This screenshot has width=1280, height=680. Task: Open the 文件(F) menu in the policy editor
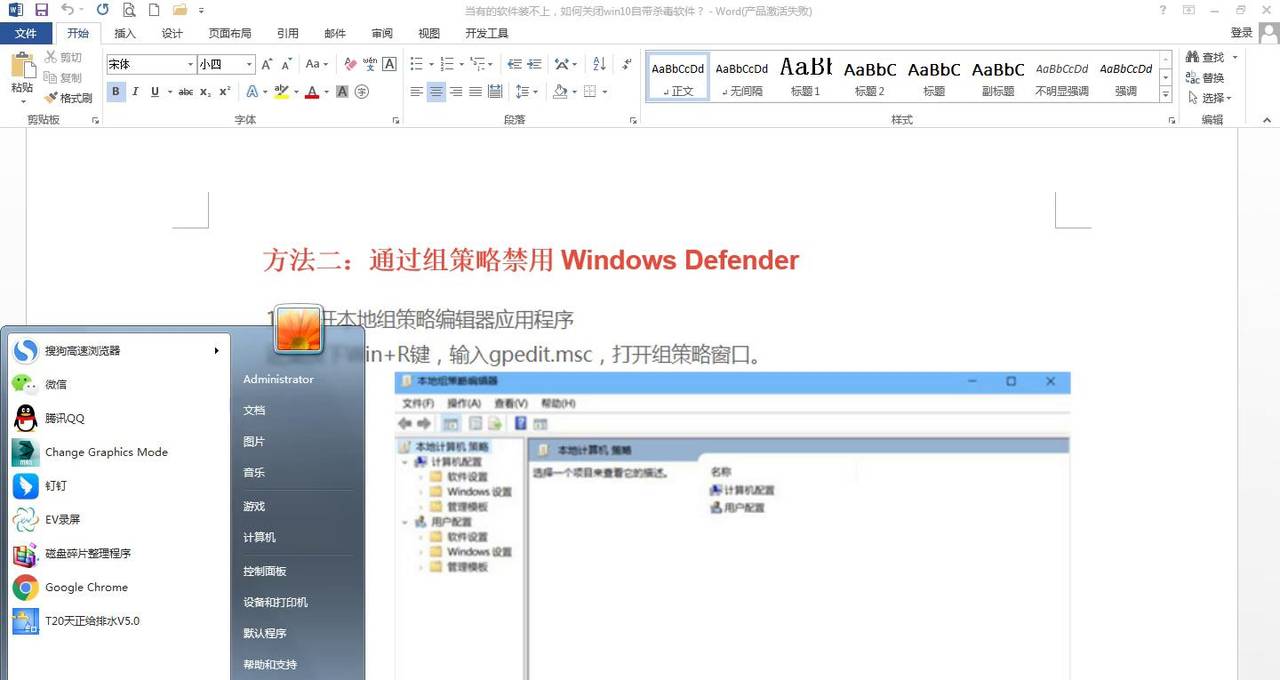419,402
